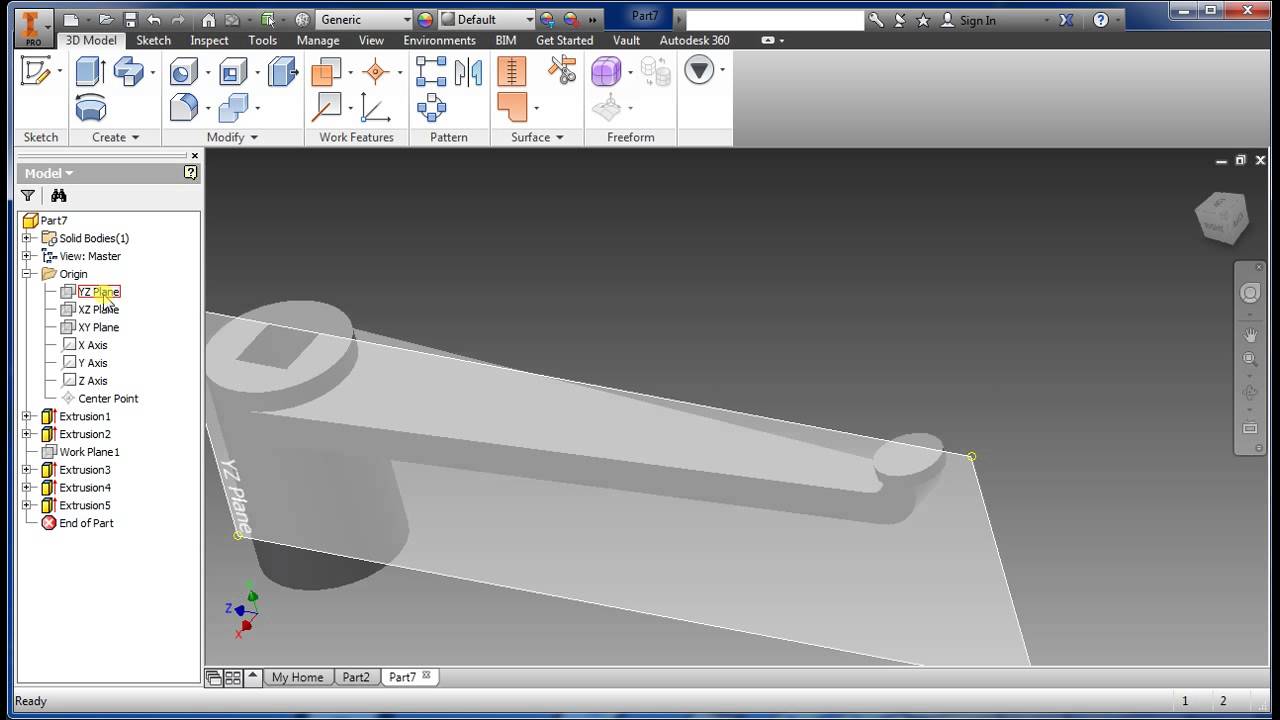Choose the Fillet tool
Screen dimensions: 1280x720
[x=183, y=107]
